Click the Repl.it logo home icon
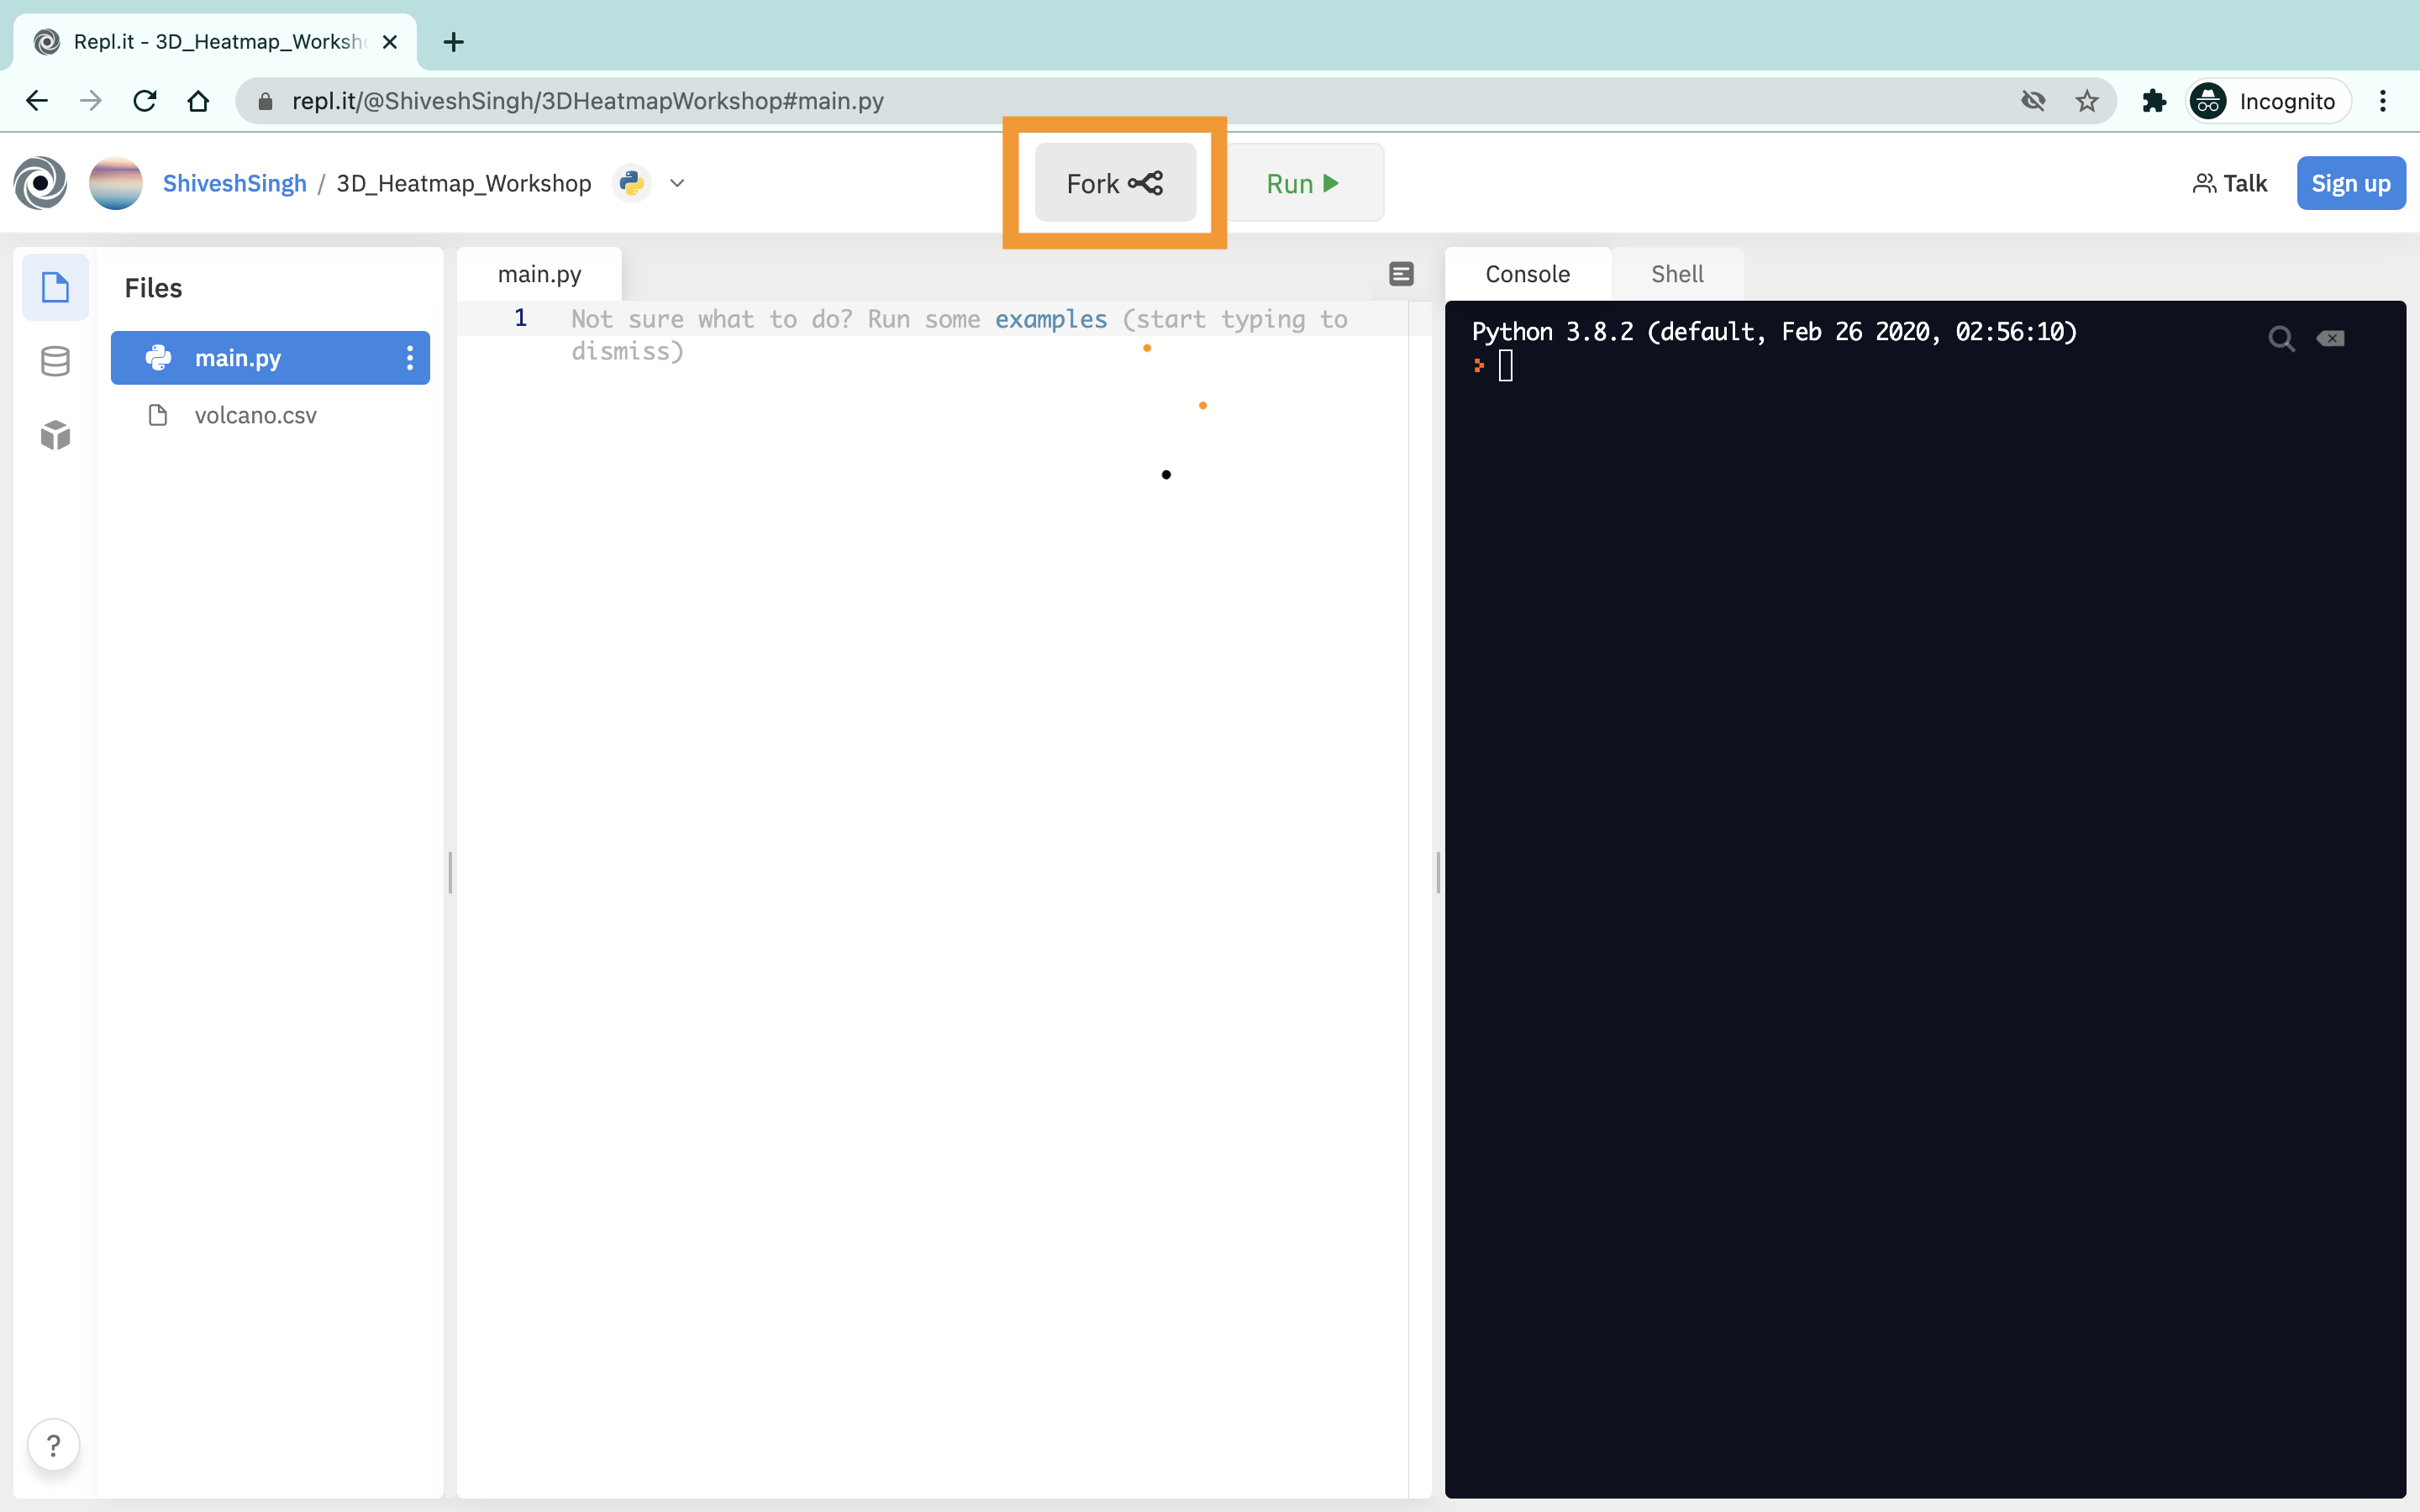 40,183
